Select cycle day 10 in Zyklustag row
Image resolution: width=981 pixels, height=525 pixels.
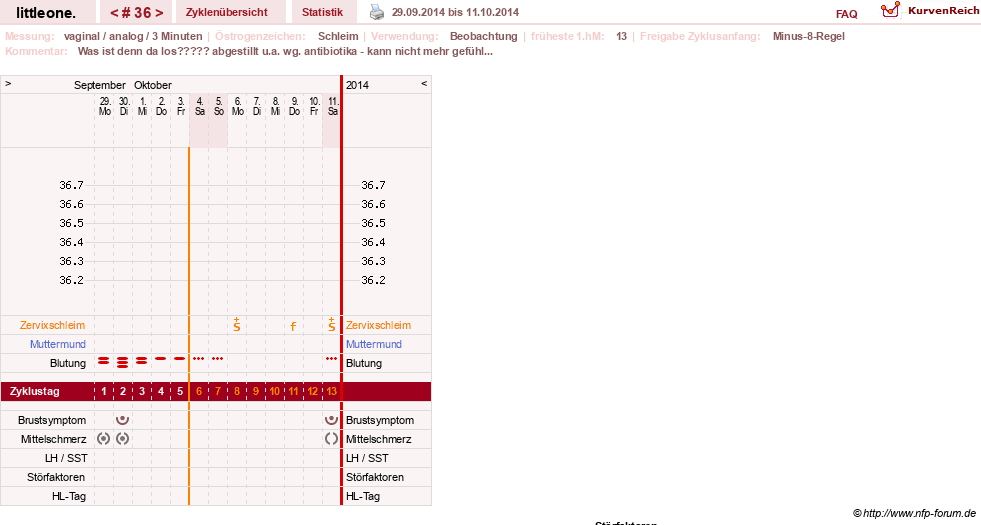coord(275,391)
